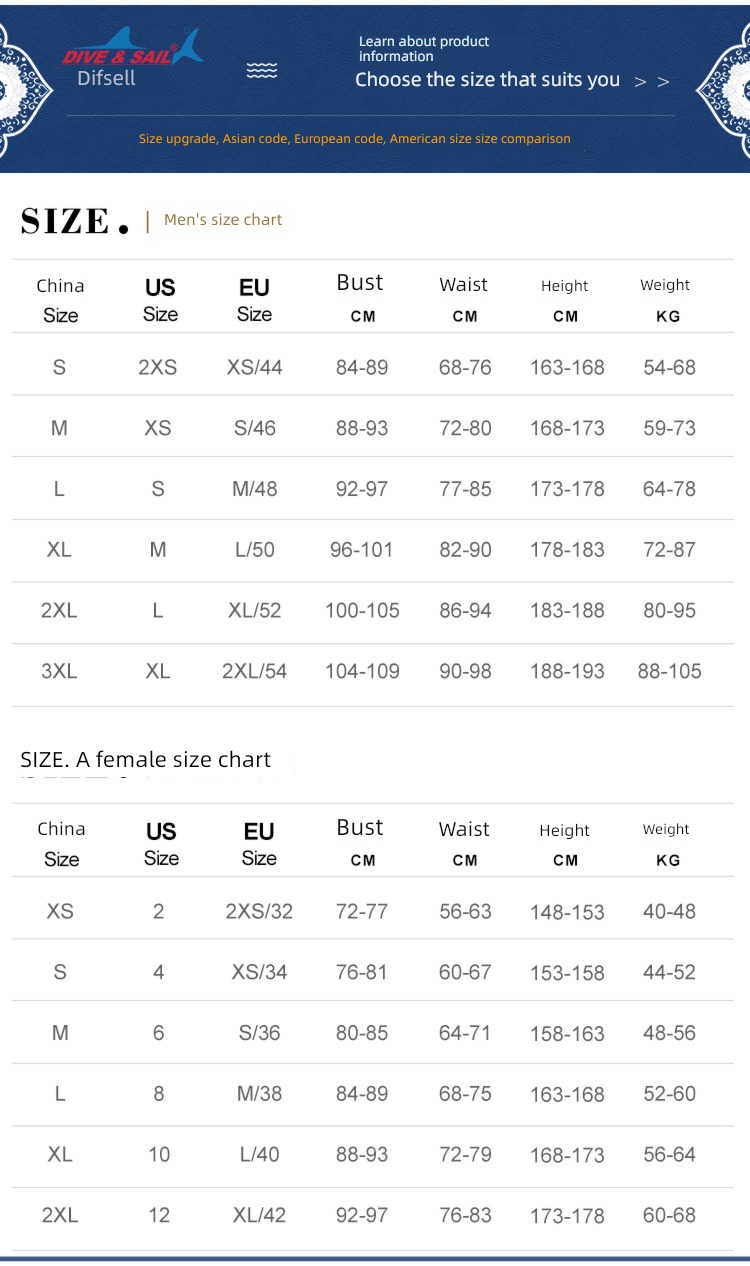Click 'Choose the size that suits you' text

487,80
